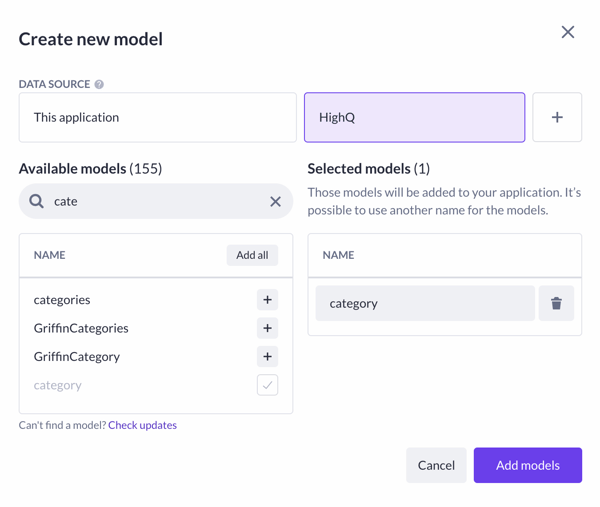Click the search magnifier icon
Screen dimensions: 600x507
coord(37,201)
